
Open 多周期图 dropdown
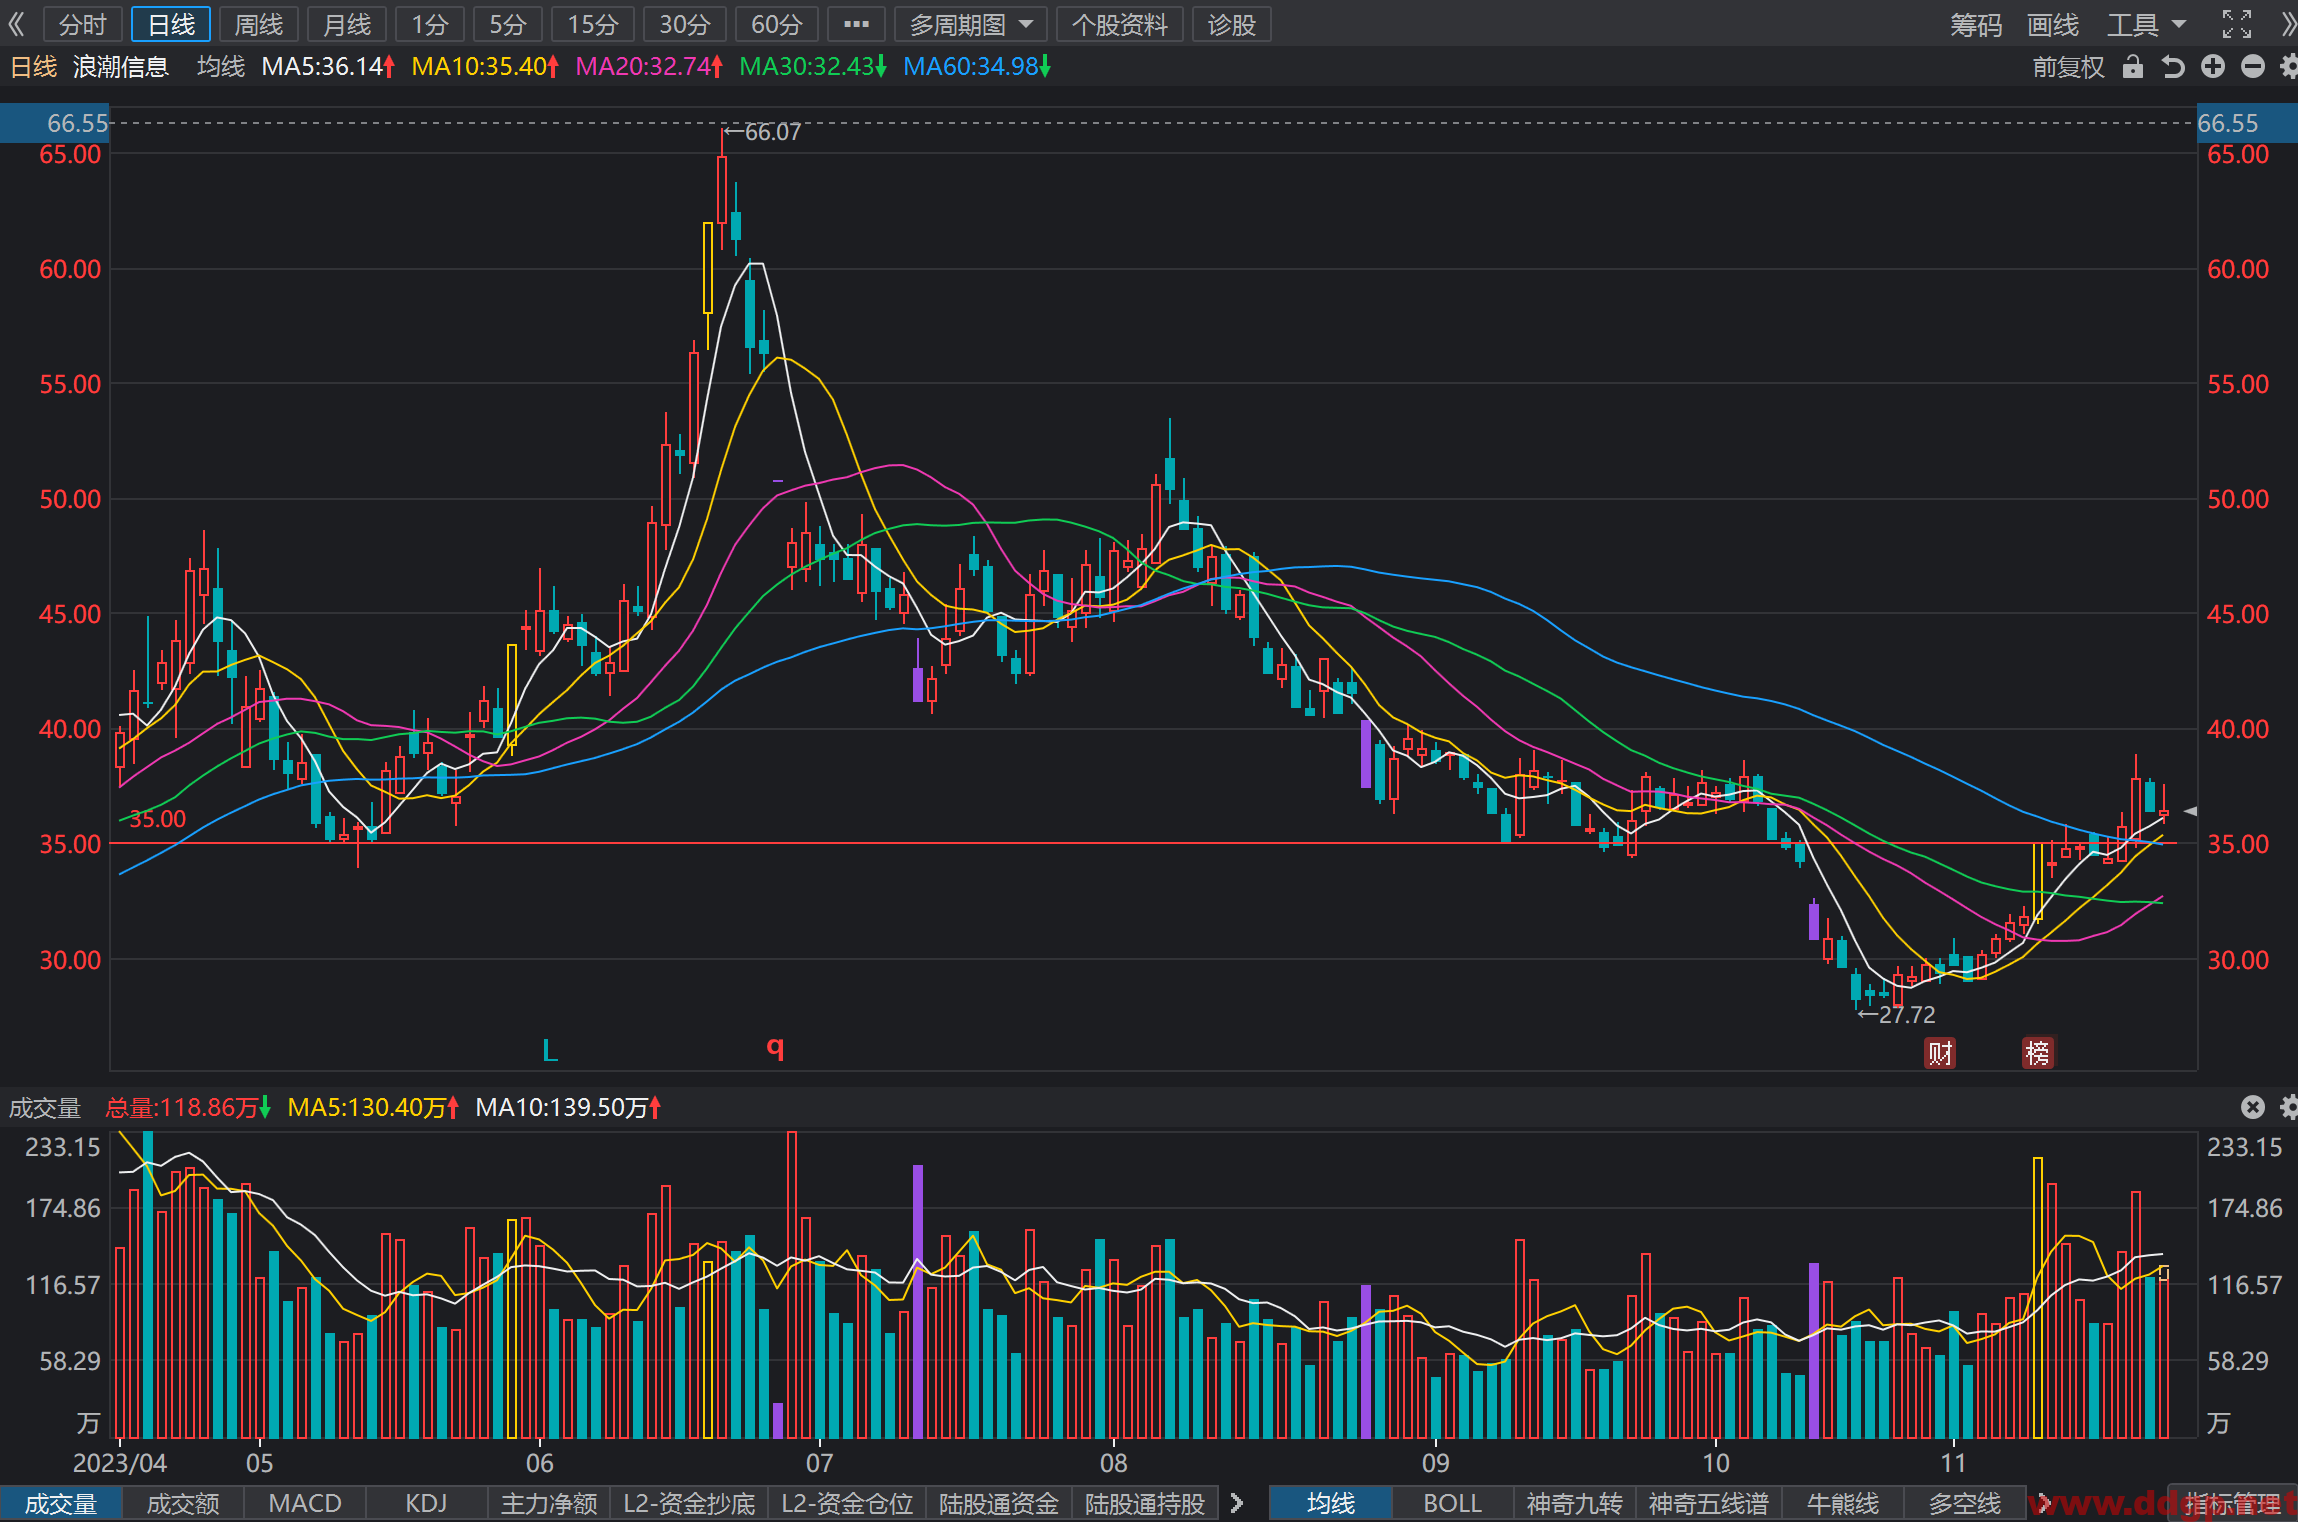(970, 24)
